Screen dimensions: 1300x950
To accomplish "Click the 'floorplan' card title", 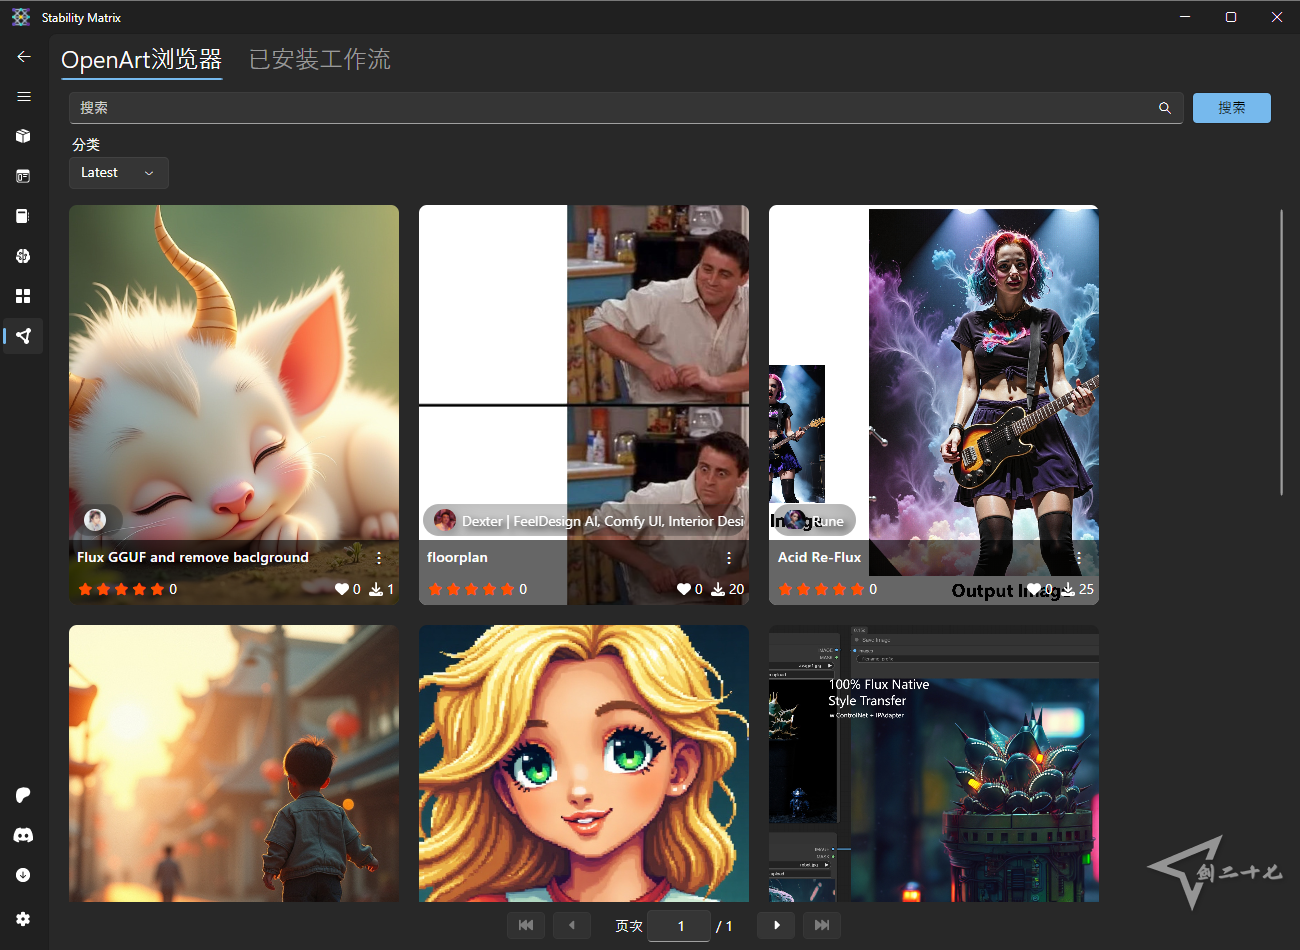I will [x=458, y=557].
